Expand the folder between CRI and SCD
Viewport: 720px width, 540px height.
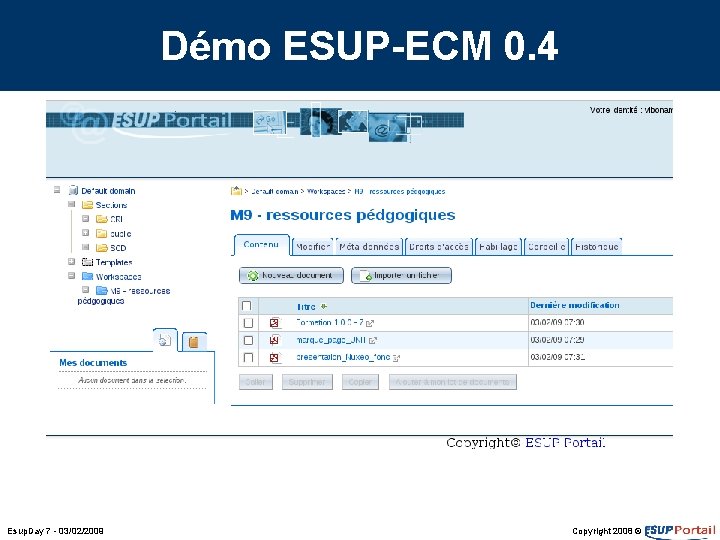pyautogui.click(x=85, y=233)
